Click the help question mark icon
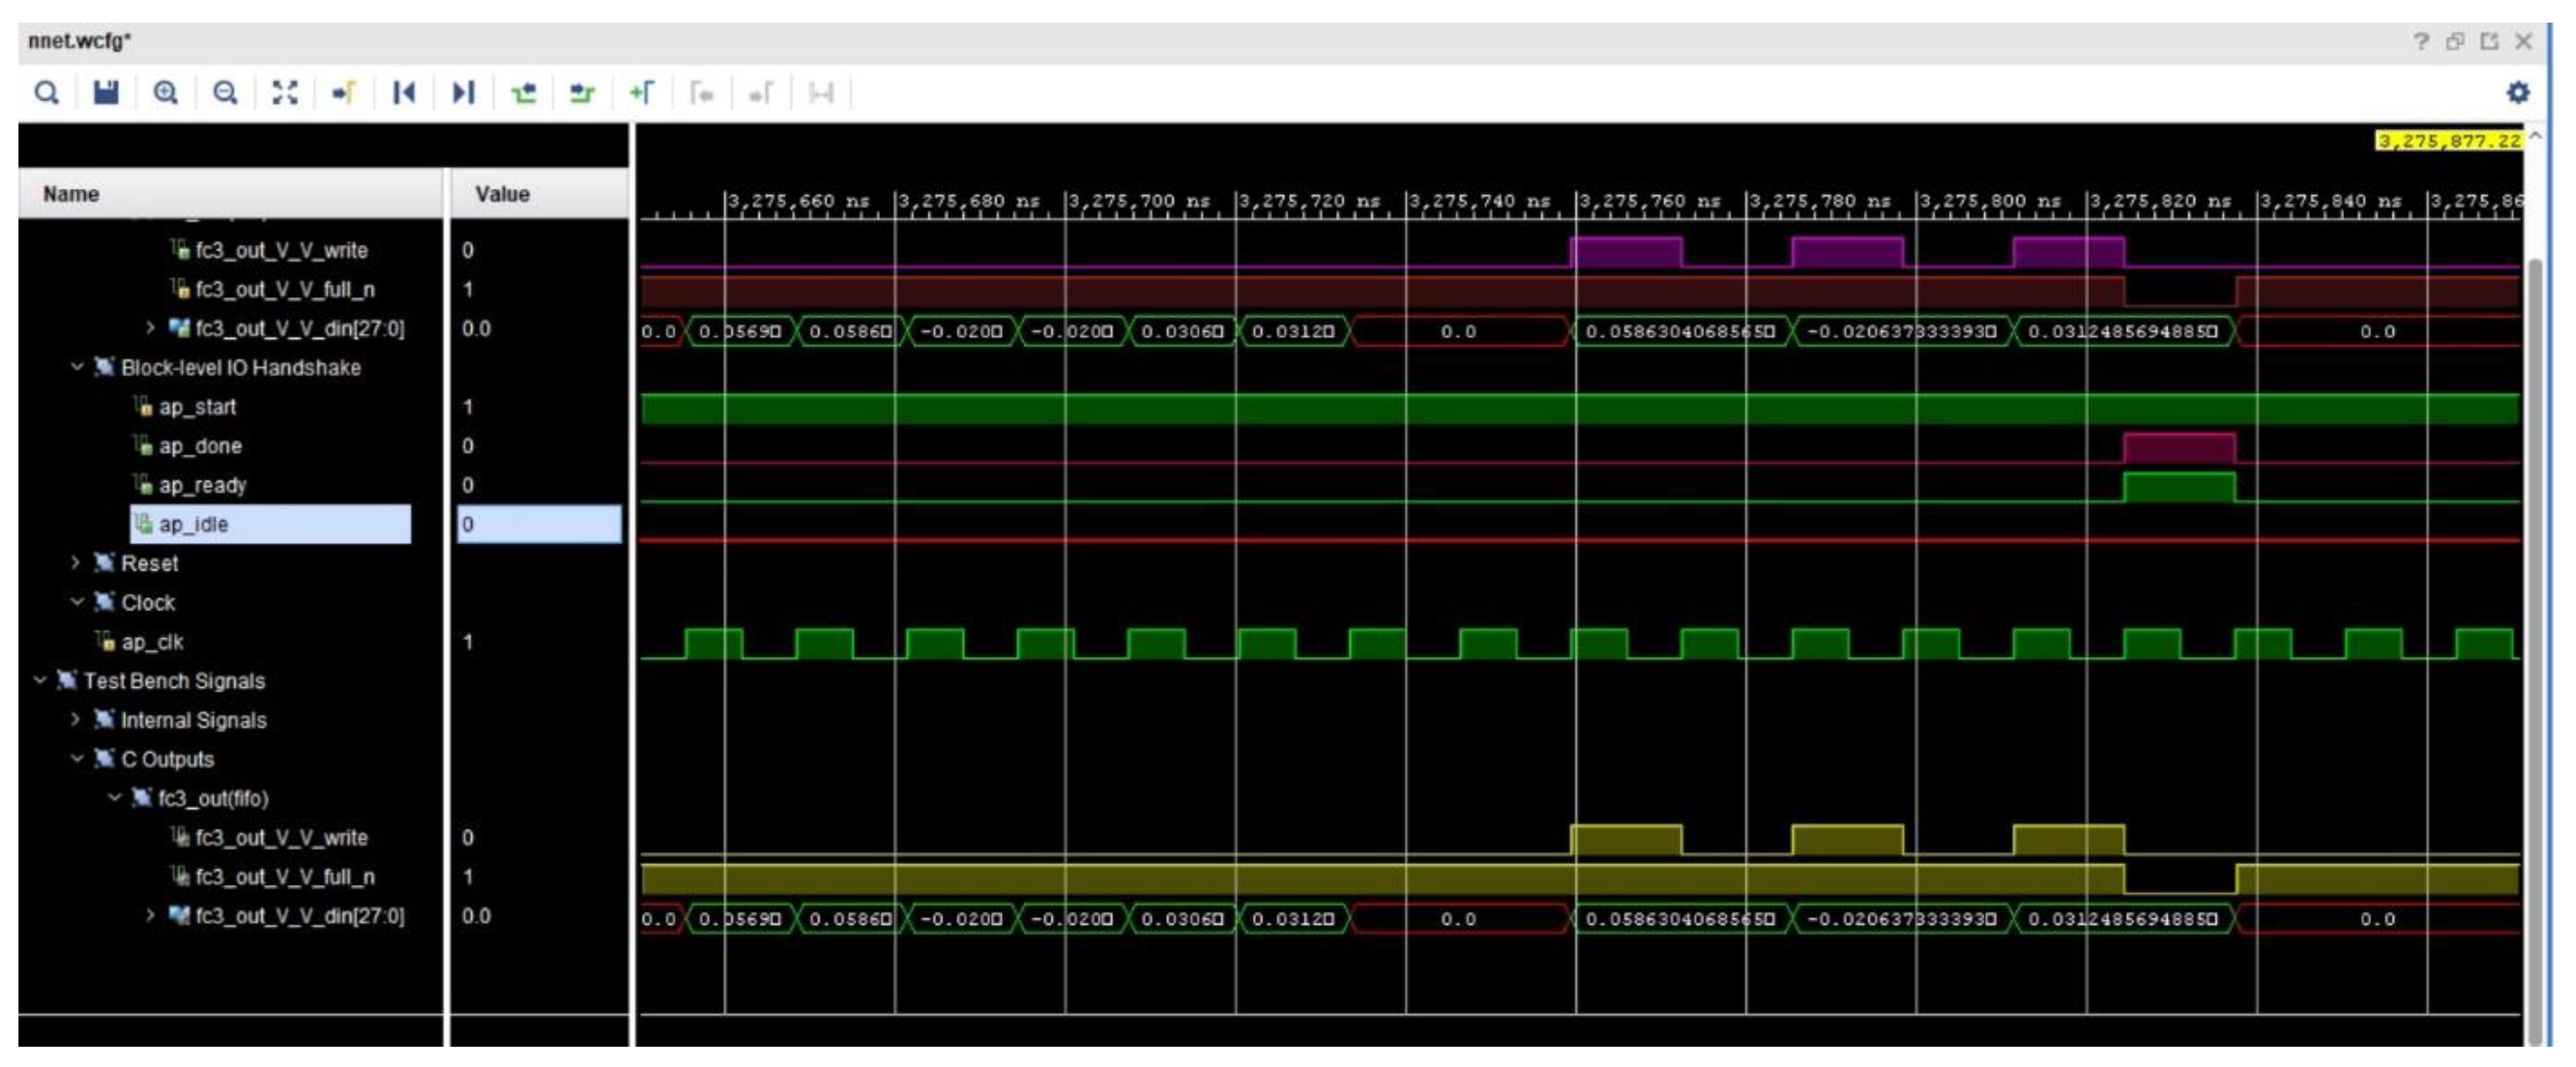This screenshot has width=2576, height=1067. (x=2420, y=41)
